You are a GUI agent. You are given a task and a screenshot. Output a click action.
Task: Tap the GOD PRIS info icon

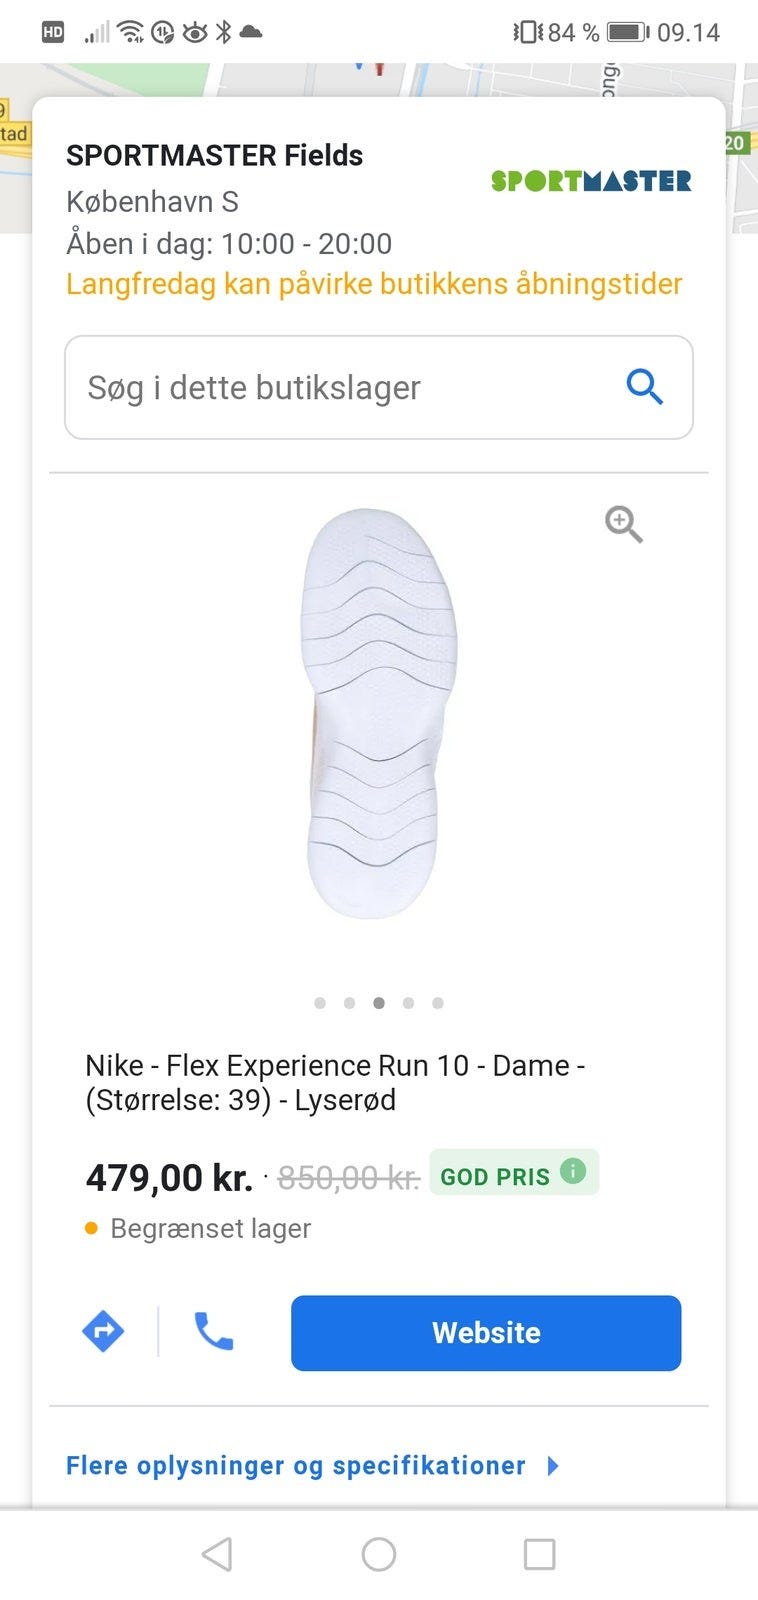[573, 1170]
